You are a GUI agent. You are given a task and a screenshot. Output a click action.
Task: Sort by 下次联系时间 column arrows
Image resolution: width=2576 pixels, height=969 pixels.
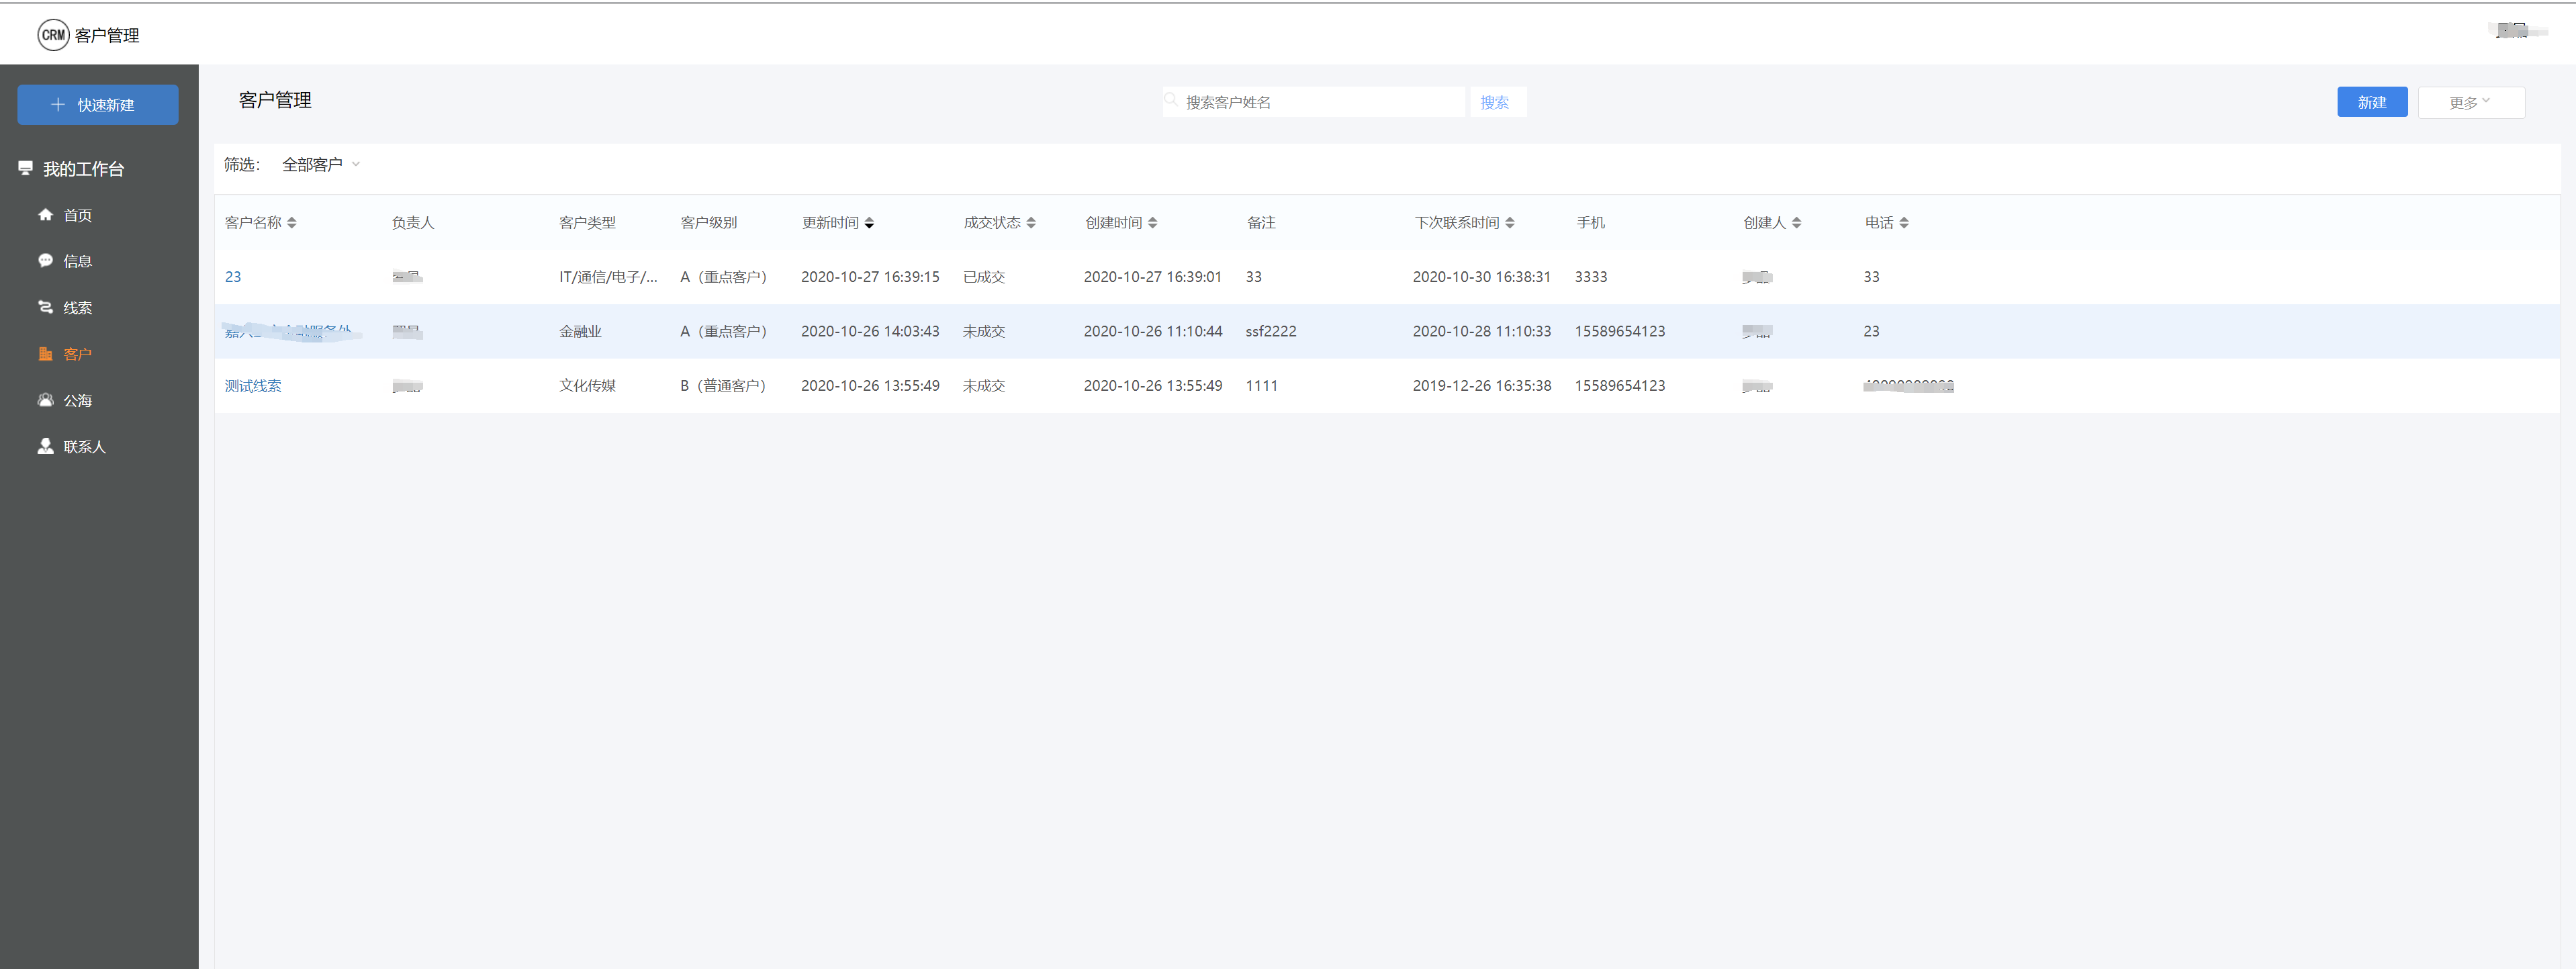tap(1509, 223)
